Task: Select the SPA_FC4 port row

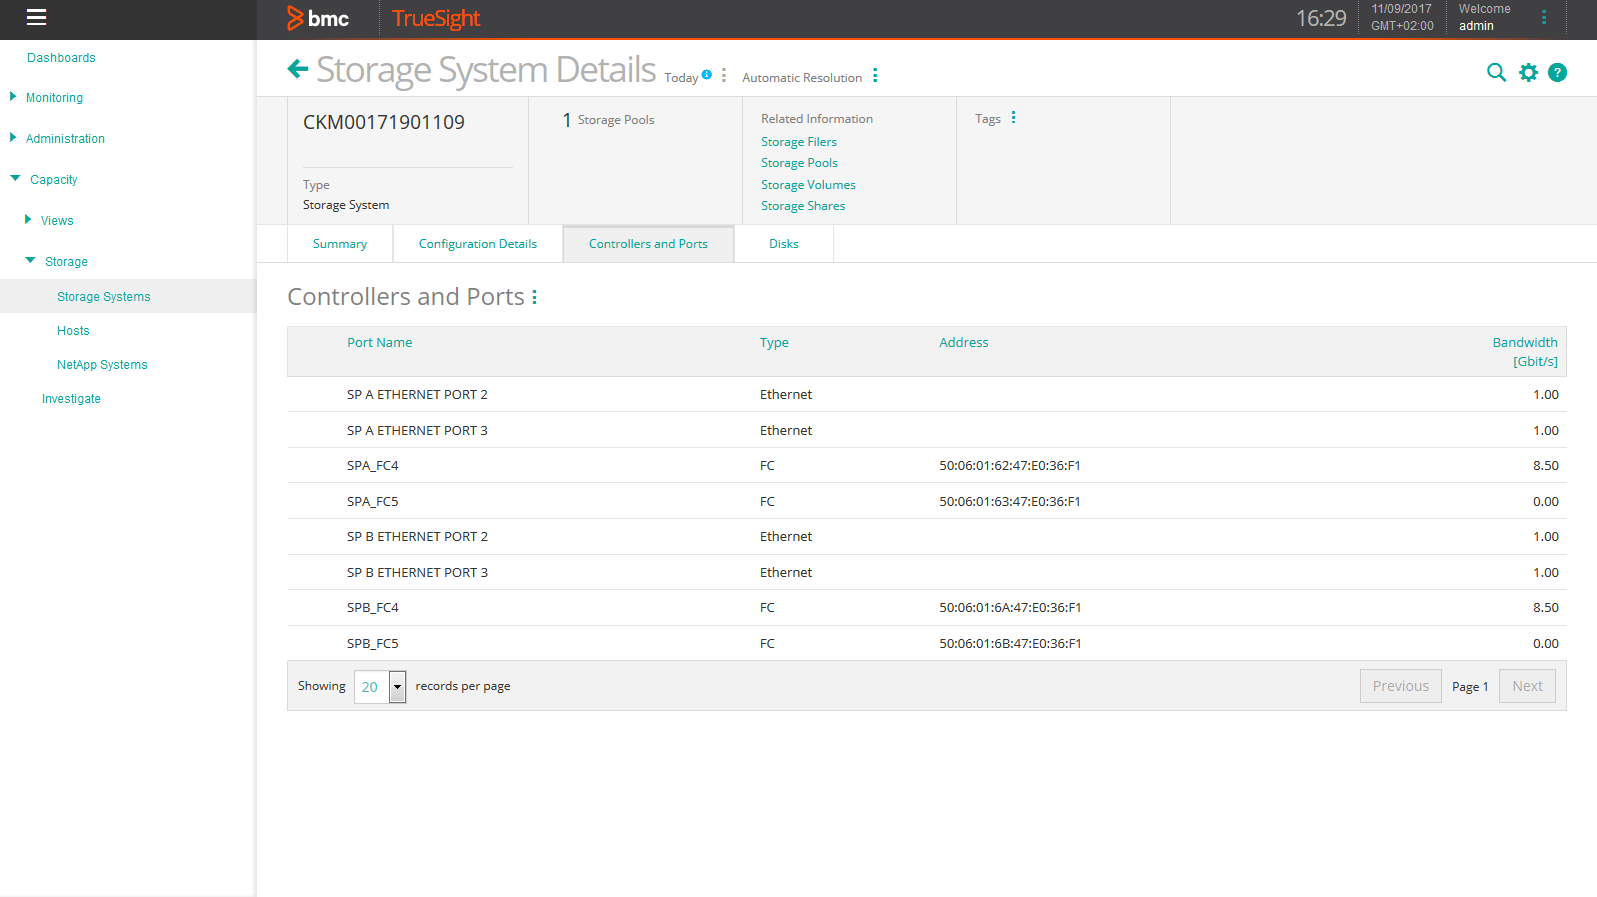Action: pos(926,466)
